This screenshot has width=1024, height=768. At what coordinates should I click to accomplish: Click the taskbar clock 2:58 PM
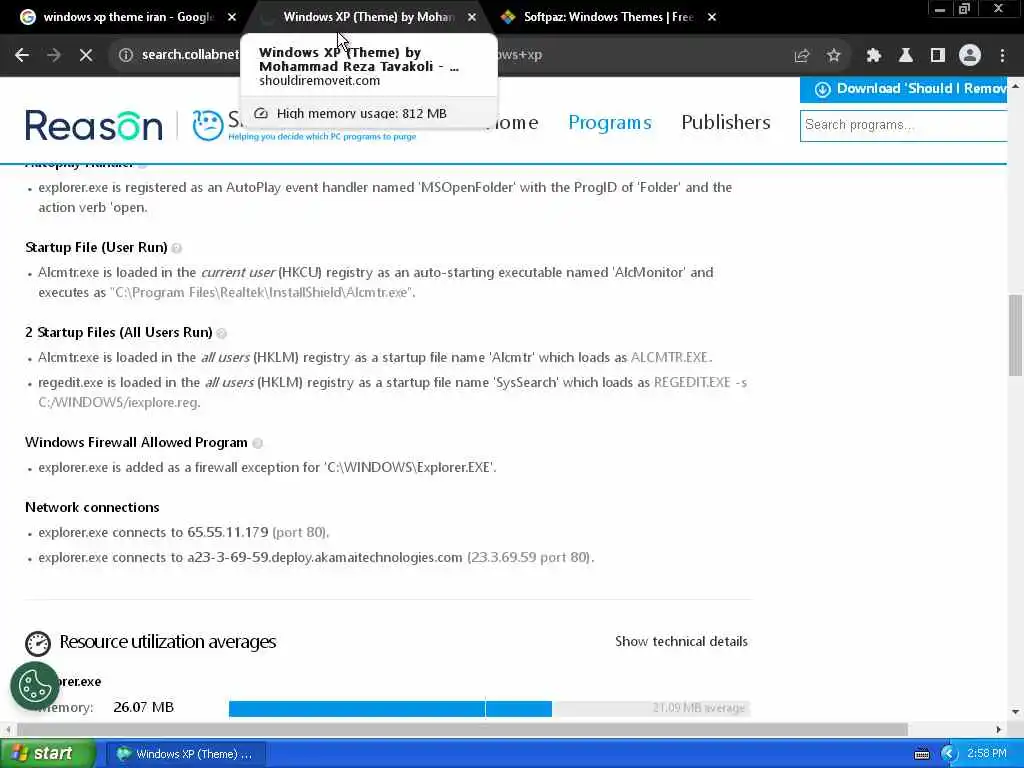[987, 754]
